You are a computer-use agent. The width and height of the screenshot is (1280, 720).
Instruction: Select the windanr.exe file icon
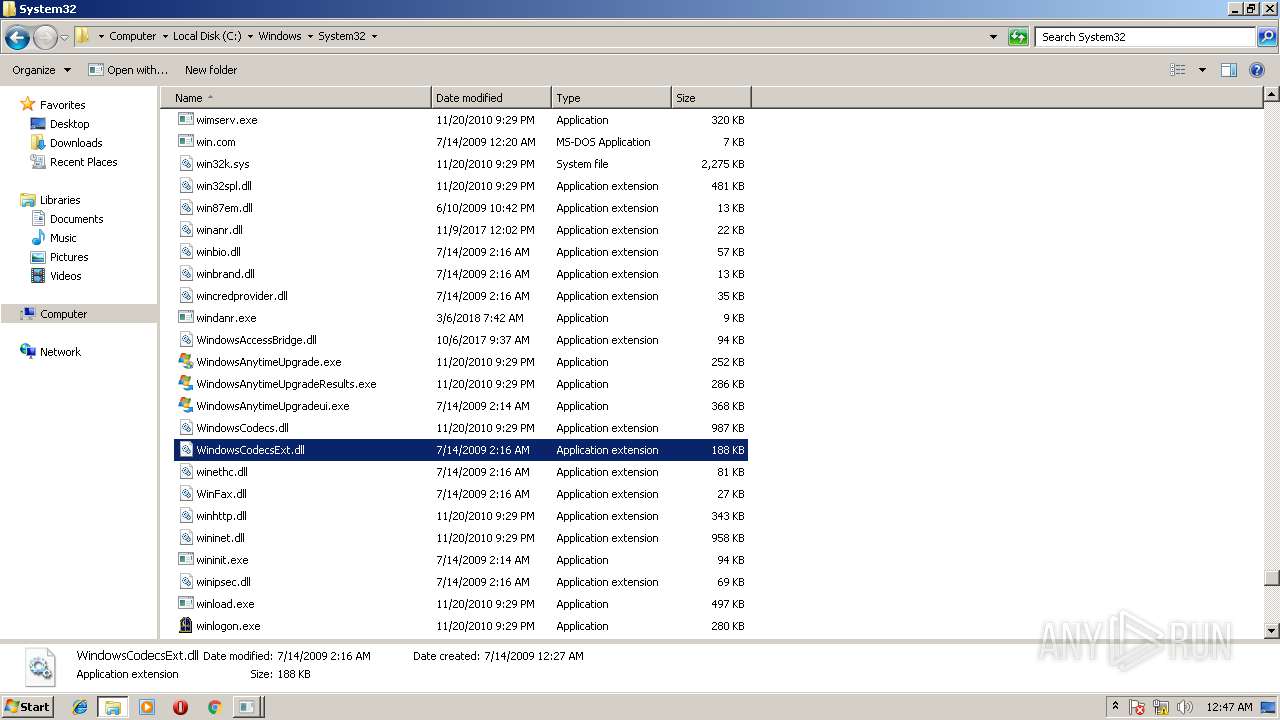point(185,318)
